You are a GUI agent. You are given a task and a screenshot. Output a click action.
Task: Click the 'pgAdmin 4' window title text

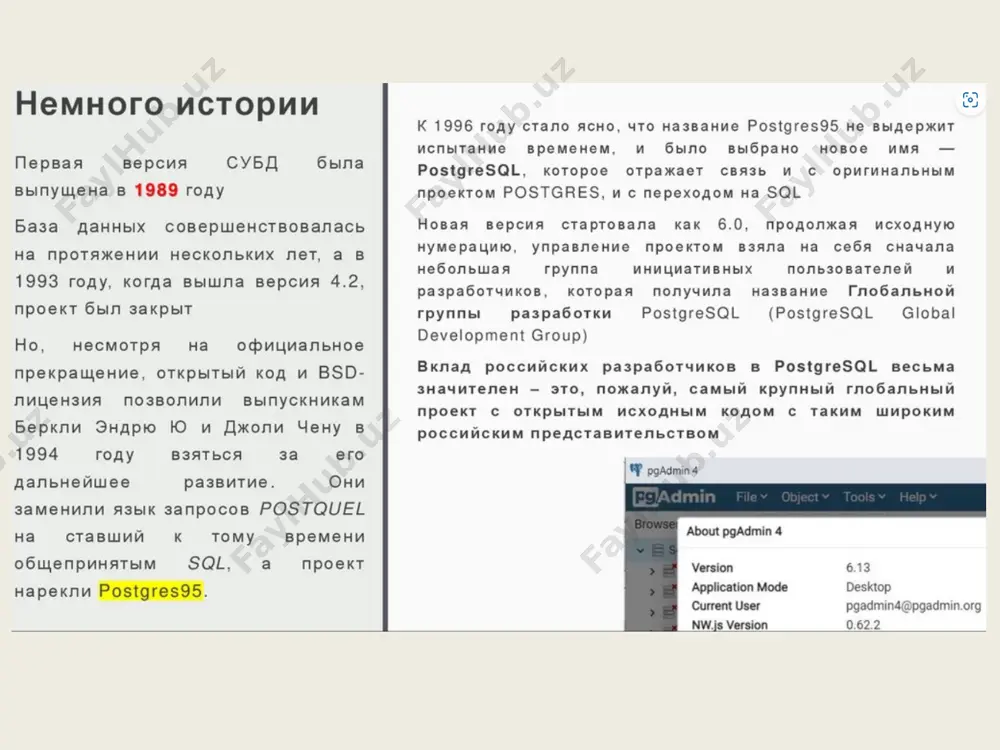pos(672,471)
